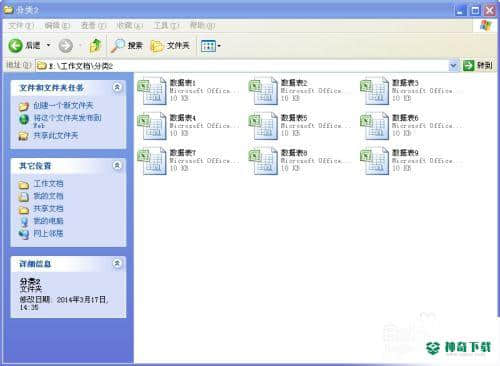Click the window title bar folder icon
Screen dimensions: 500x366
coord(9,10)
